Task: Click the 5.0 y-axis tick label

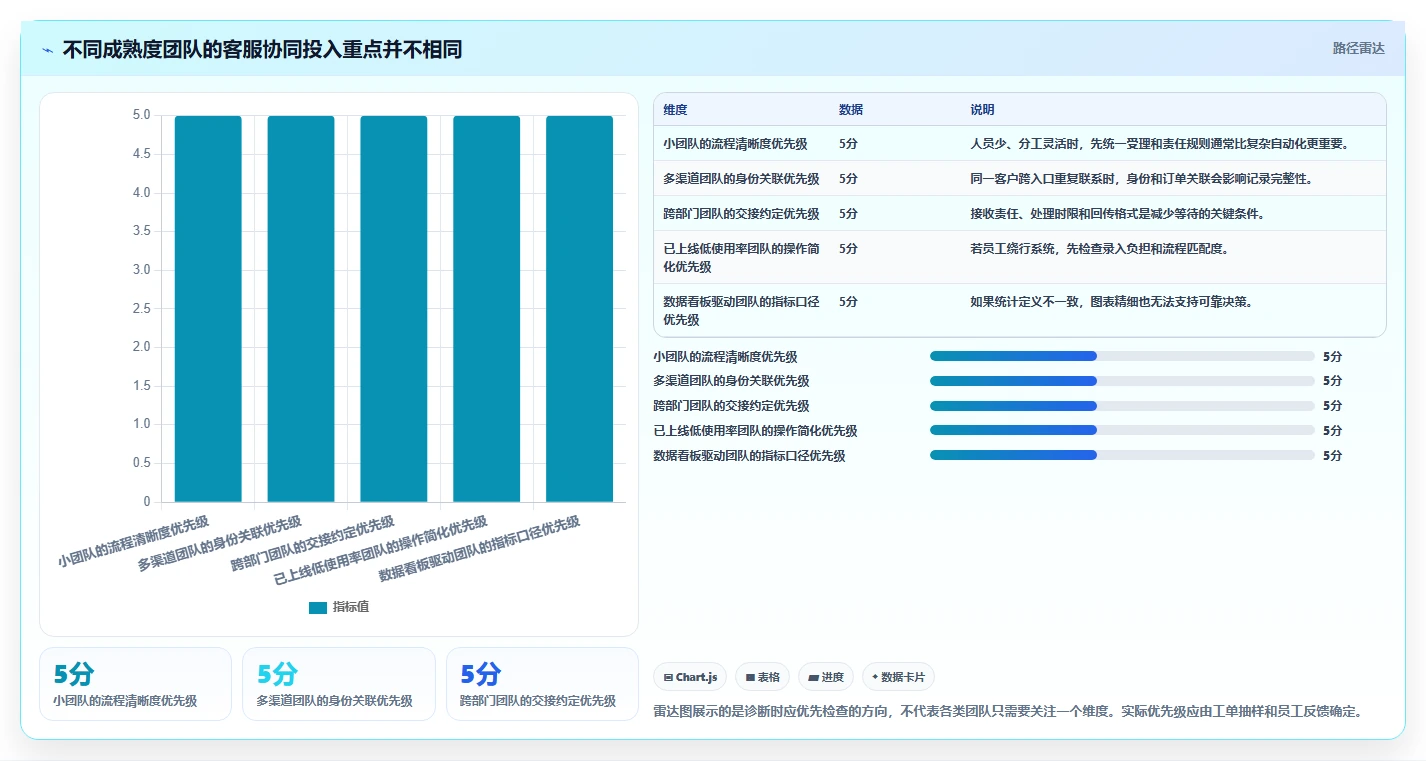Action: pos(141,115)
